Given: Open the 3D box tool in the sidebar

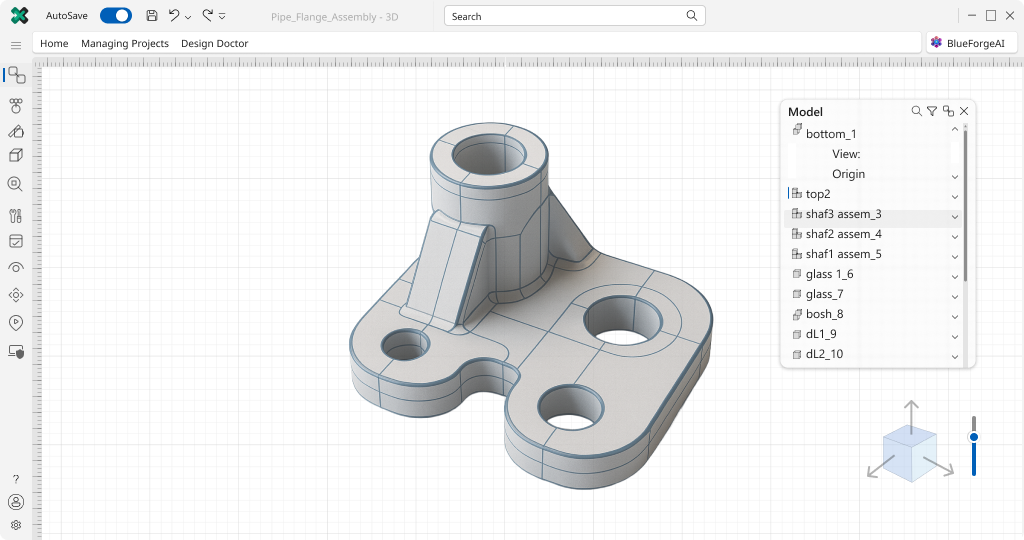Looking at the screenshot, I should [x=16, y=155].
